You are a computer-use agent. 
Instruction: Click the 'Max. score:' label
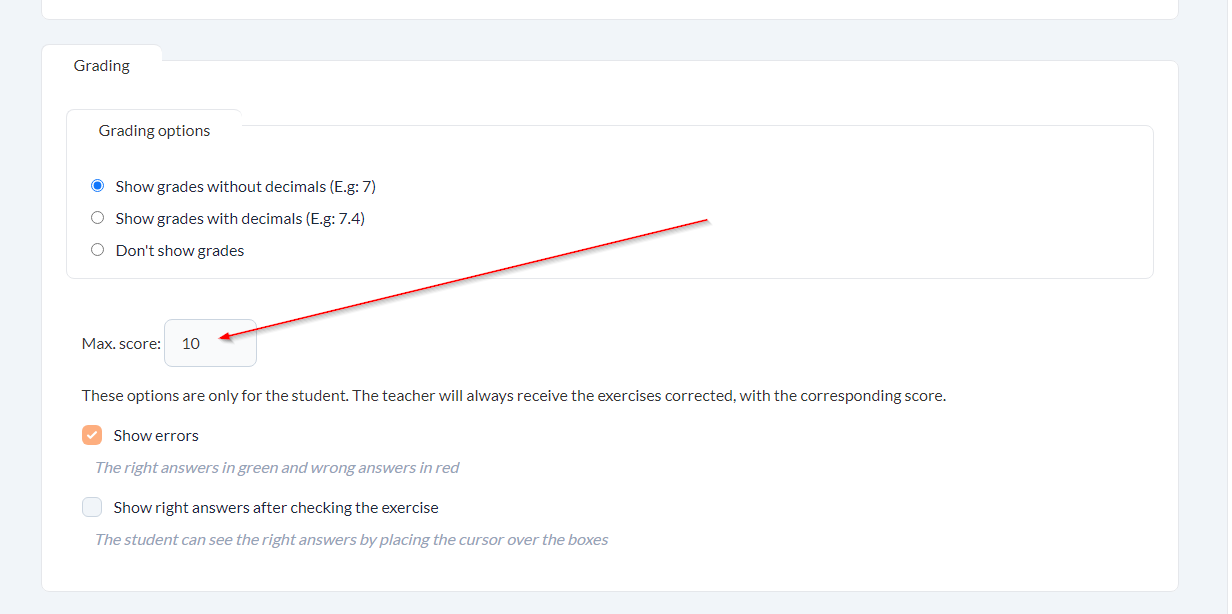point(121,343)
